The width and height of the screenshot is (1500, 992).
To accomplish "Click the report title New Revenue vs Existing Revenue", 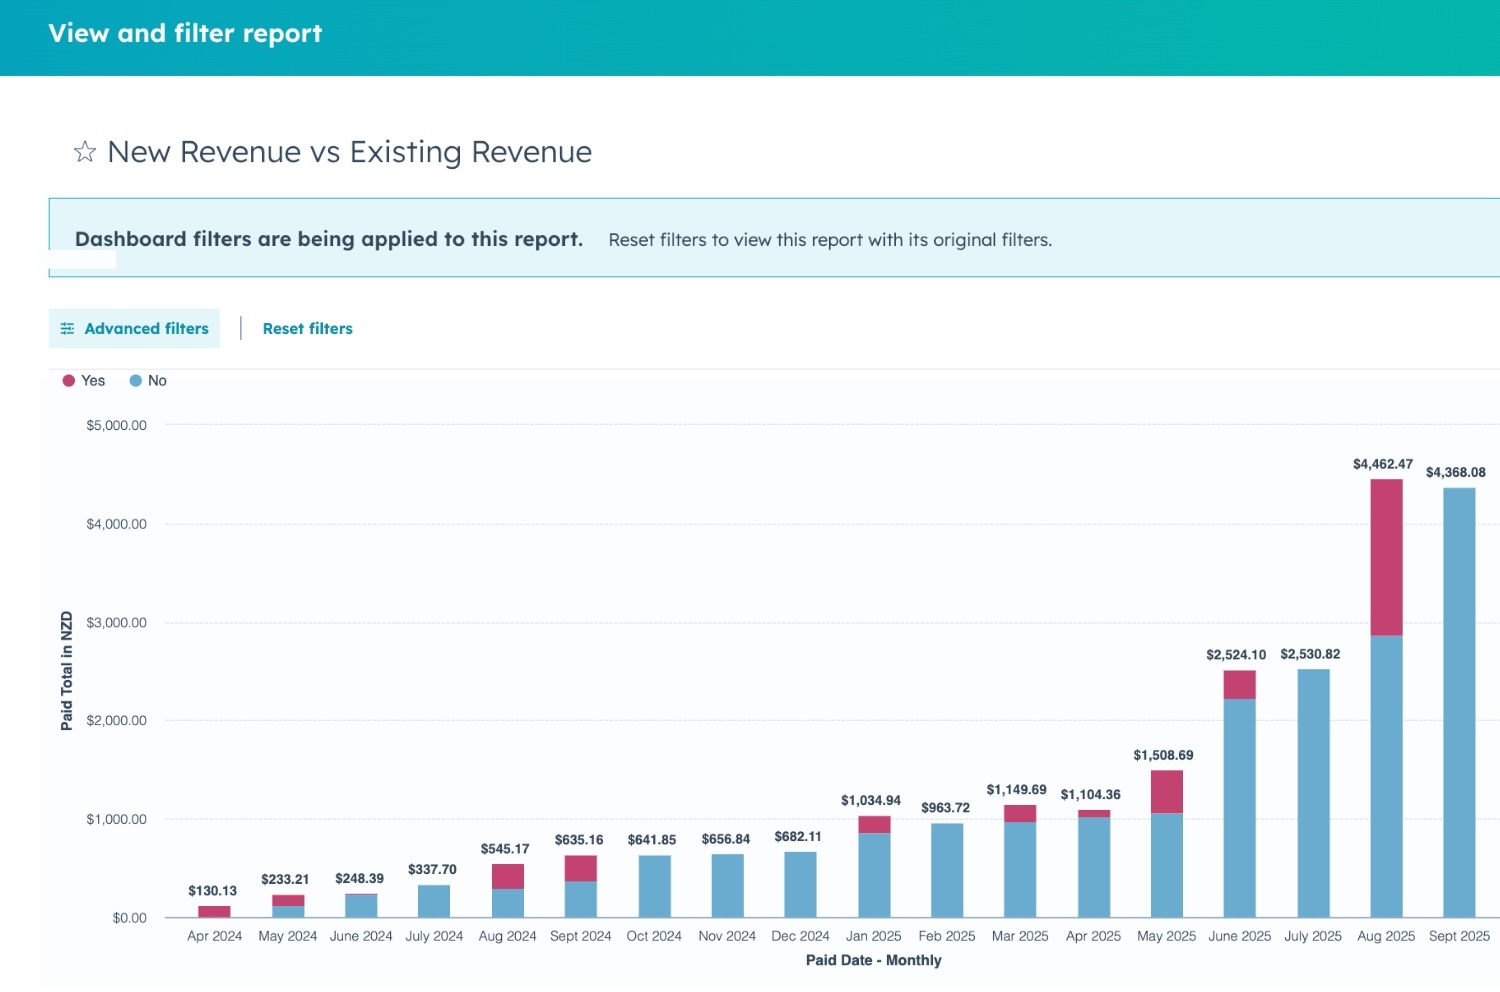I will click(x=349, y=152).
